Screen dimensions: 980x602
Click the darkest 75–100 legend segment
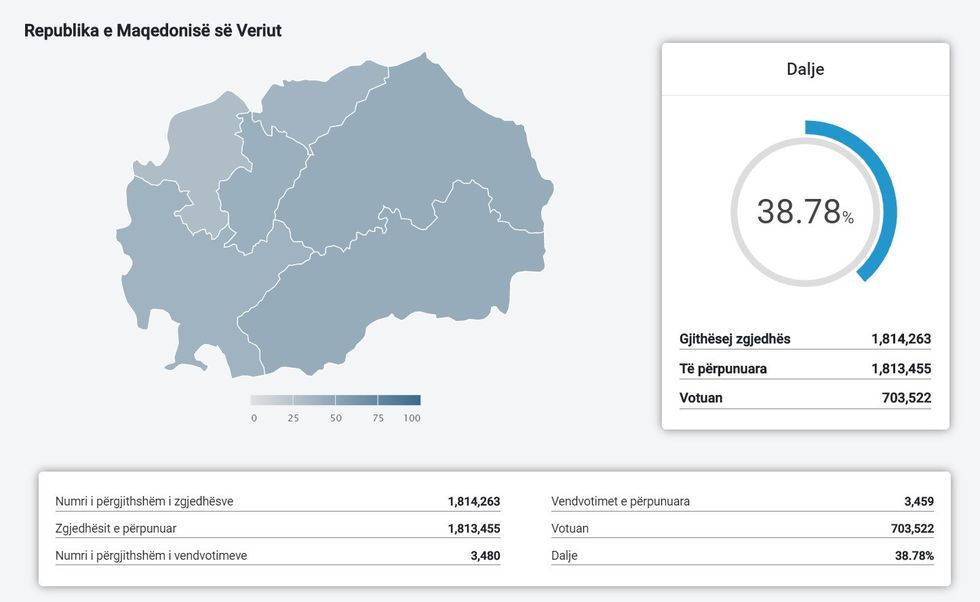pyautogui.click(x=399, y=400)
